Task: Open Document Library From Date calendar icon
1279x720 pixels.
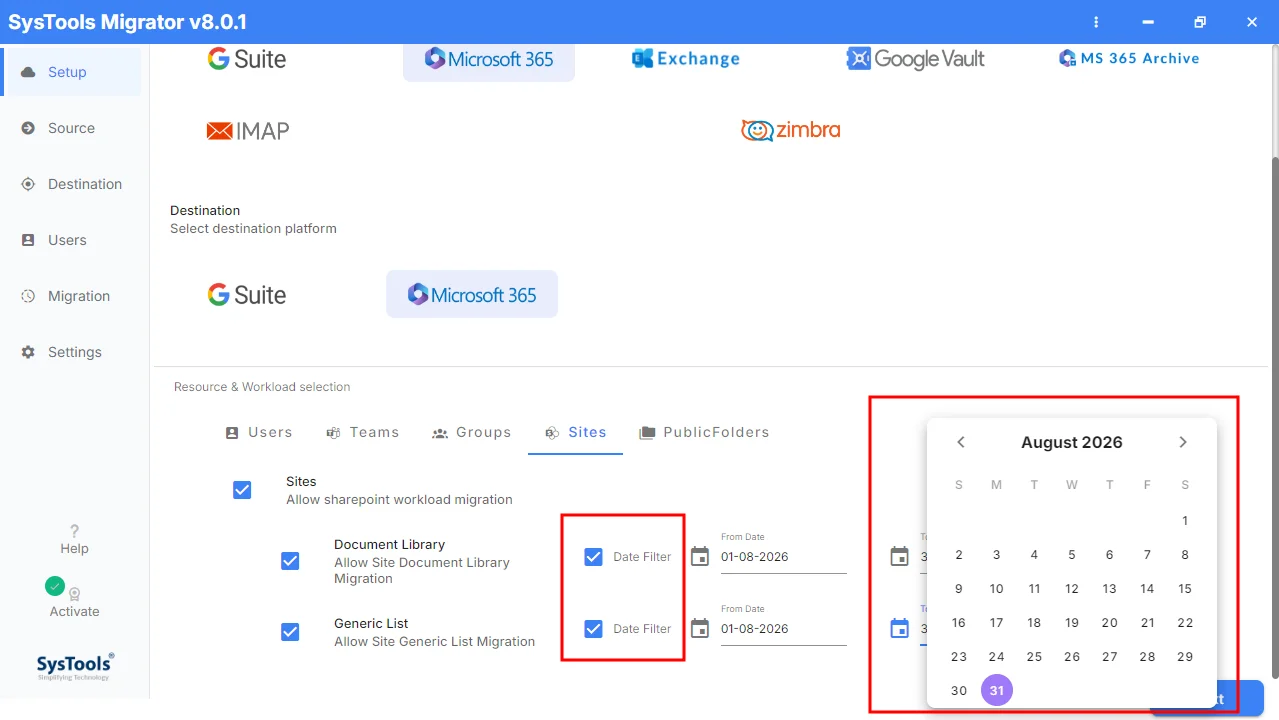Action: pyautogui.click(x=700, y=557)
